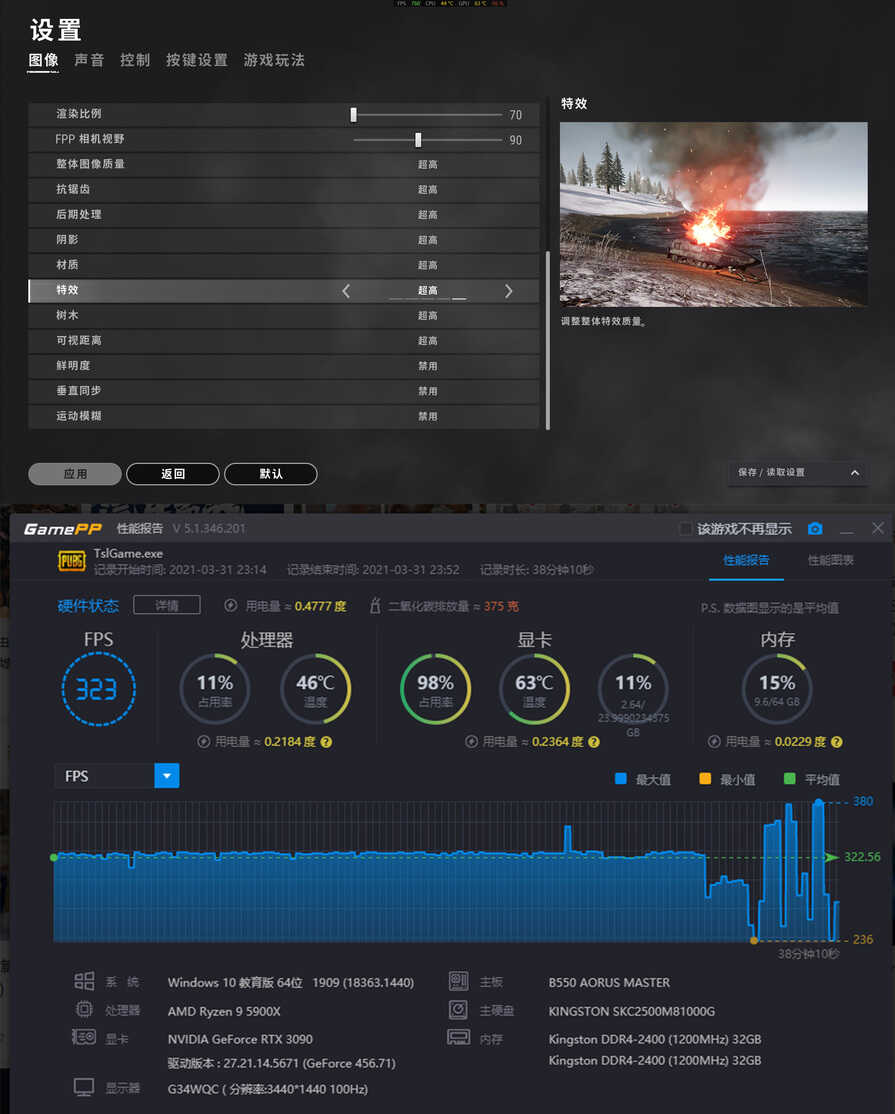This screenshot has height=1114, width=895.
Task: Switch to the 性能图表 tab
Action: click(830, 560)
